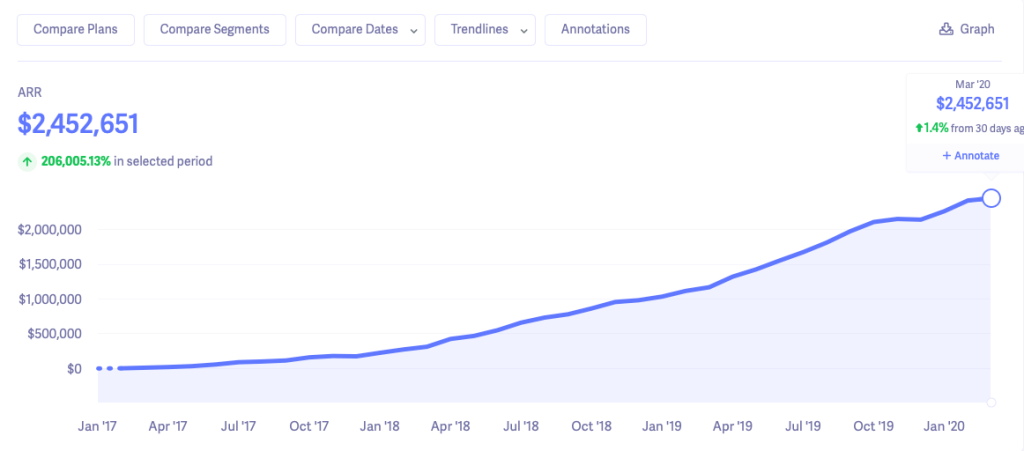Expand the Trendlines dropdown chevron
Image resolution: width=1024 pixels, height=451 pixels.
coord(523,30)
